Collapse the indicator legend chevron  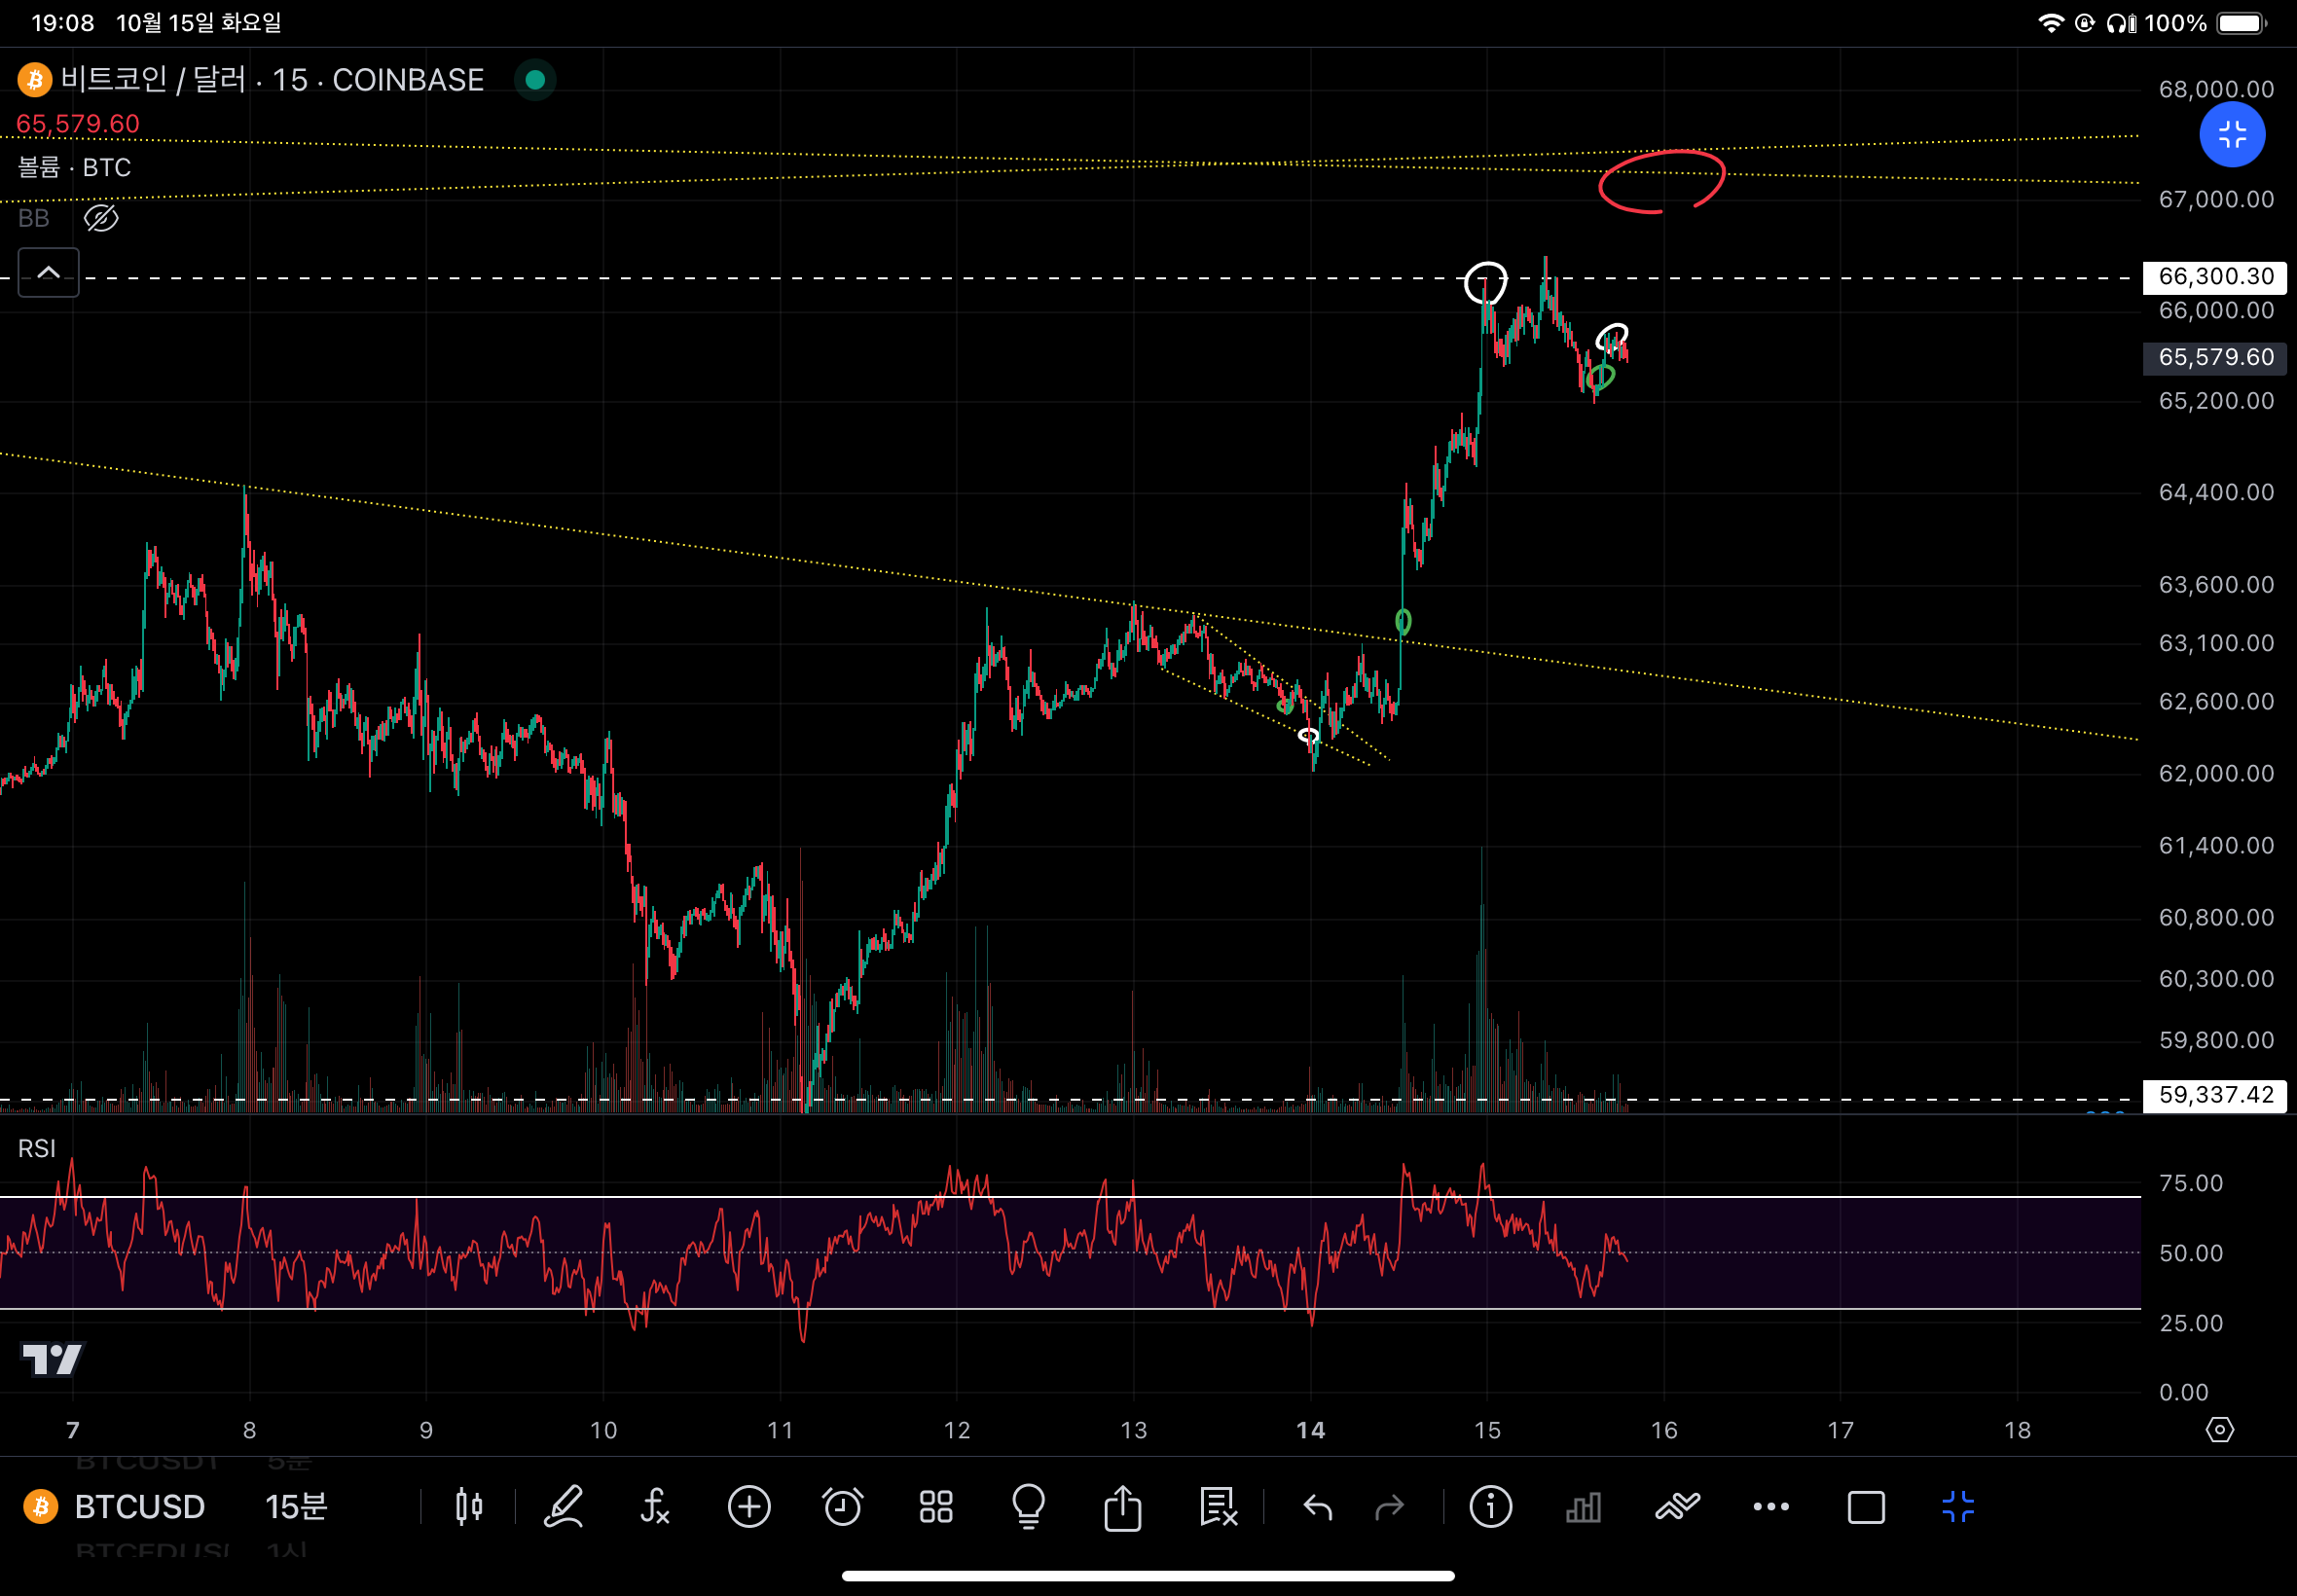coord(48,272)
